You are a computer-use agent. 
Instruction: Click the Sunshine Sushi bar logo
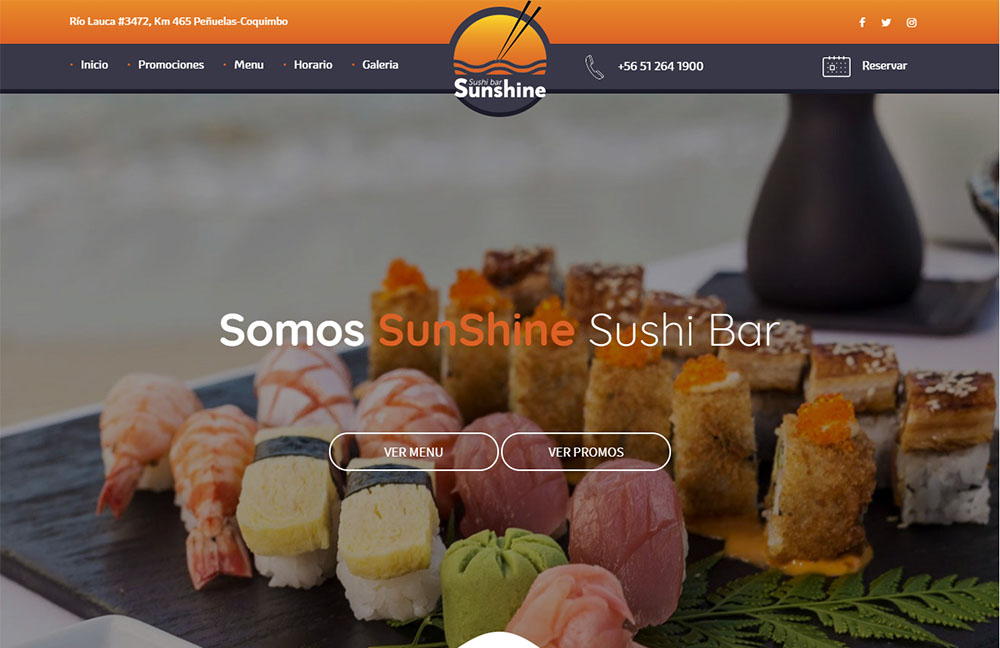[x=499, y=61]
